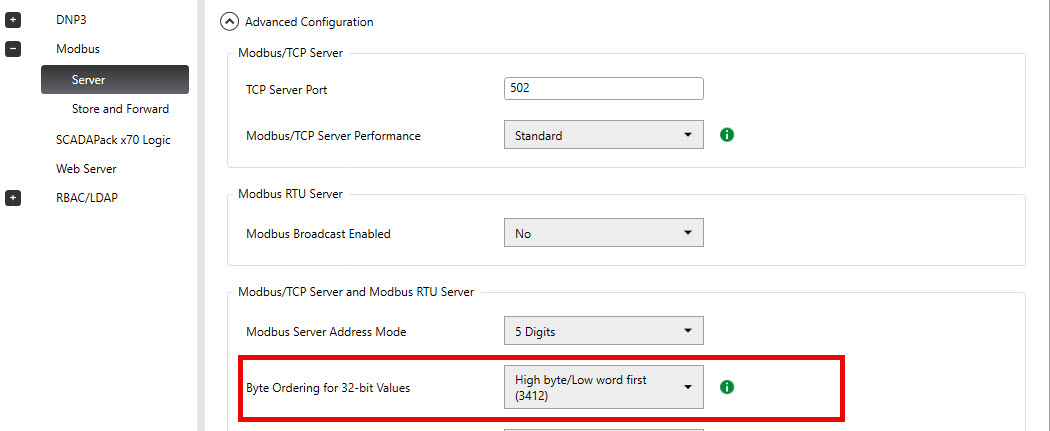Viewport: 1050px width, 431px height.
Task: Open the Modbus Server page
Action: [115, 80]
